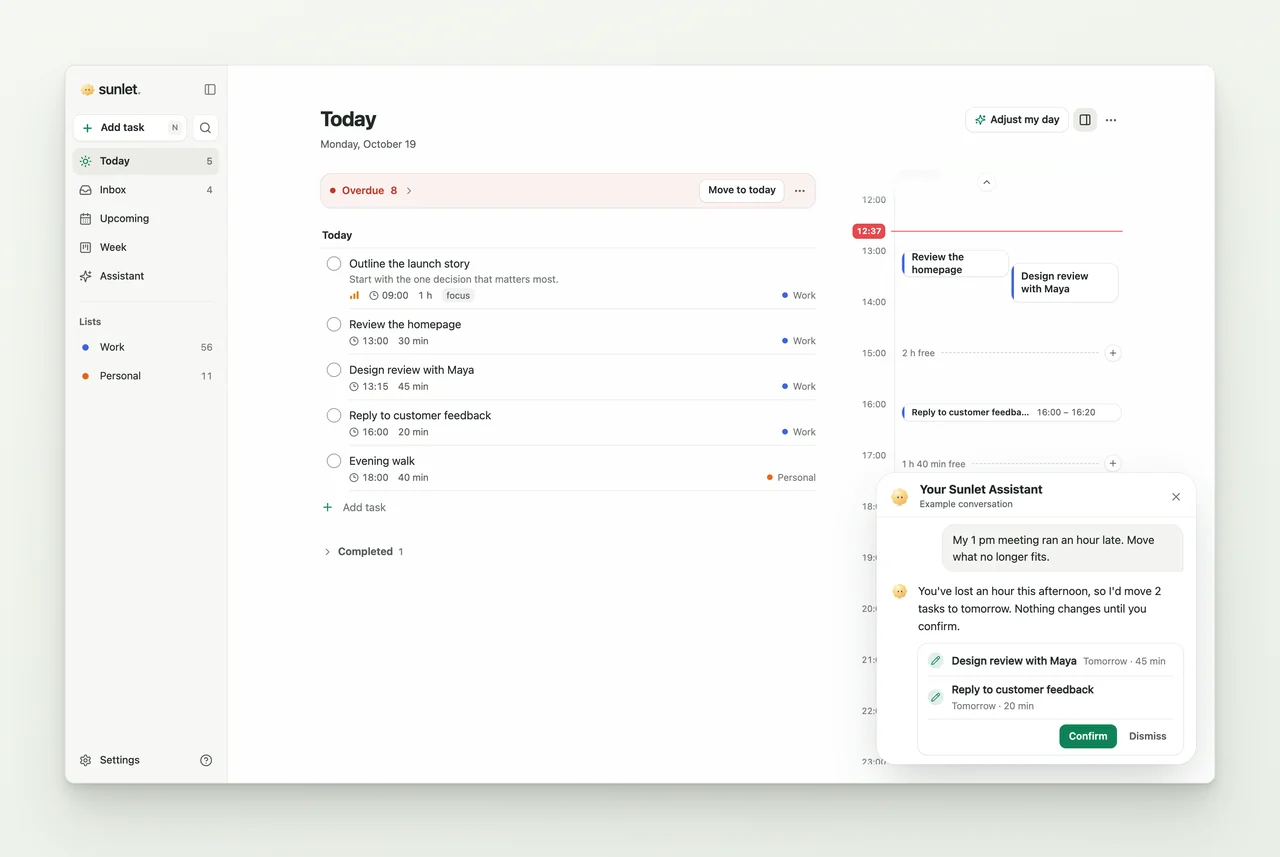This screenshot has width=1280, height=857.
Task: Click the Add task button in sidebar
Action: [x=130, y=128]
